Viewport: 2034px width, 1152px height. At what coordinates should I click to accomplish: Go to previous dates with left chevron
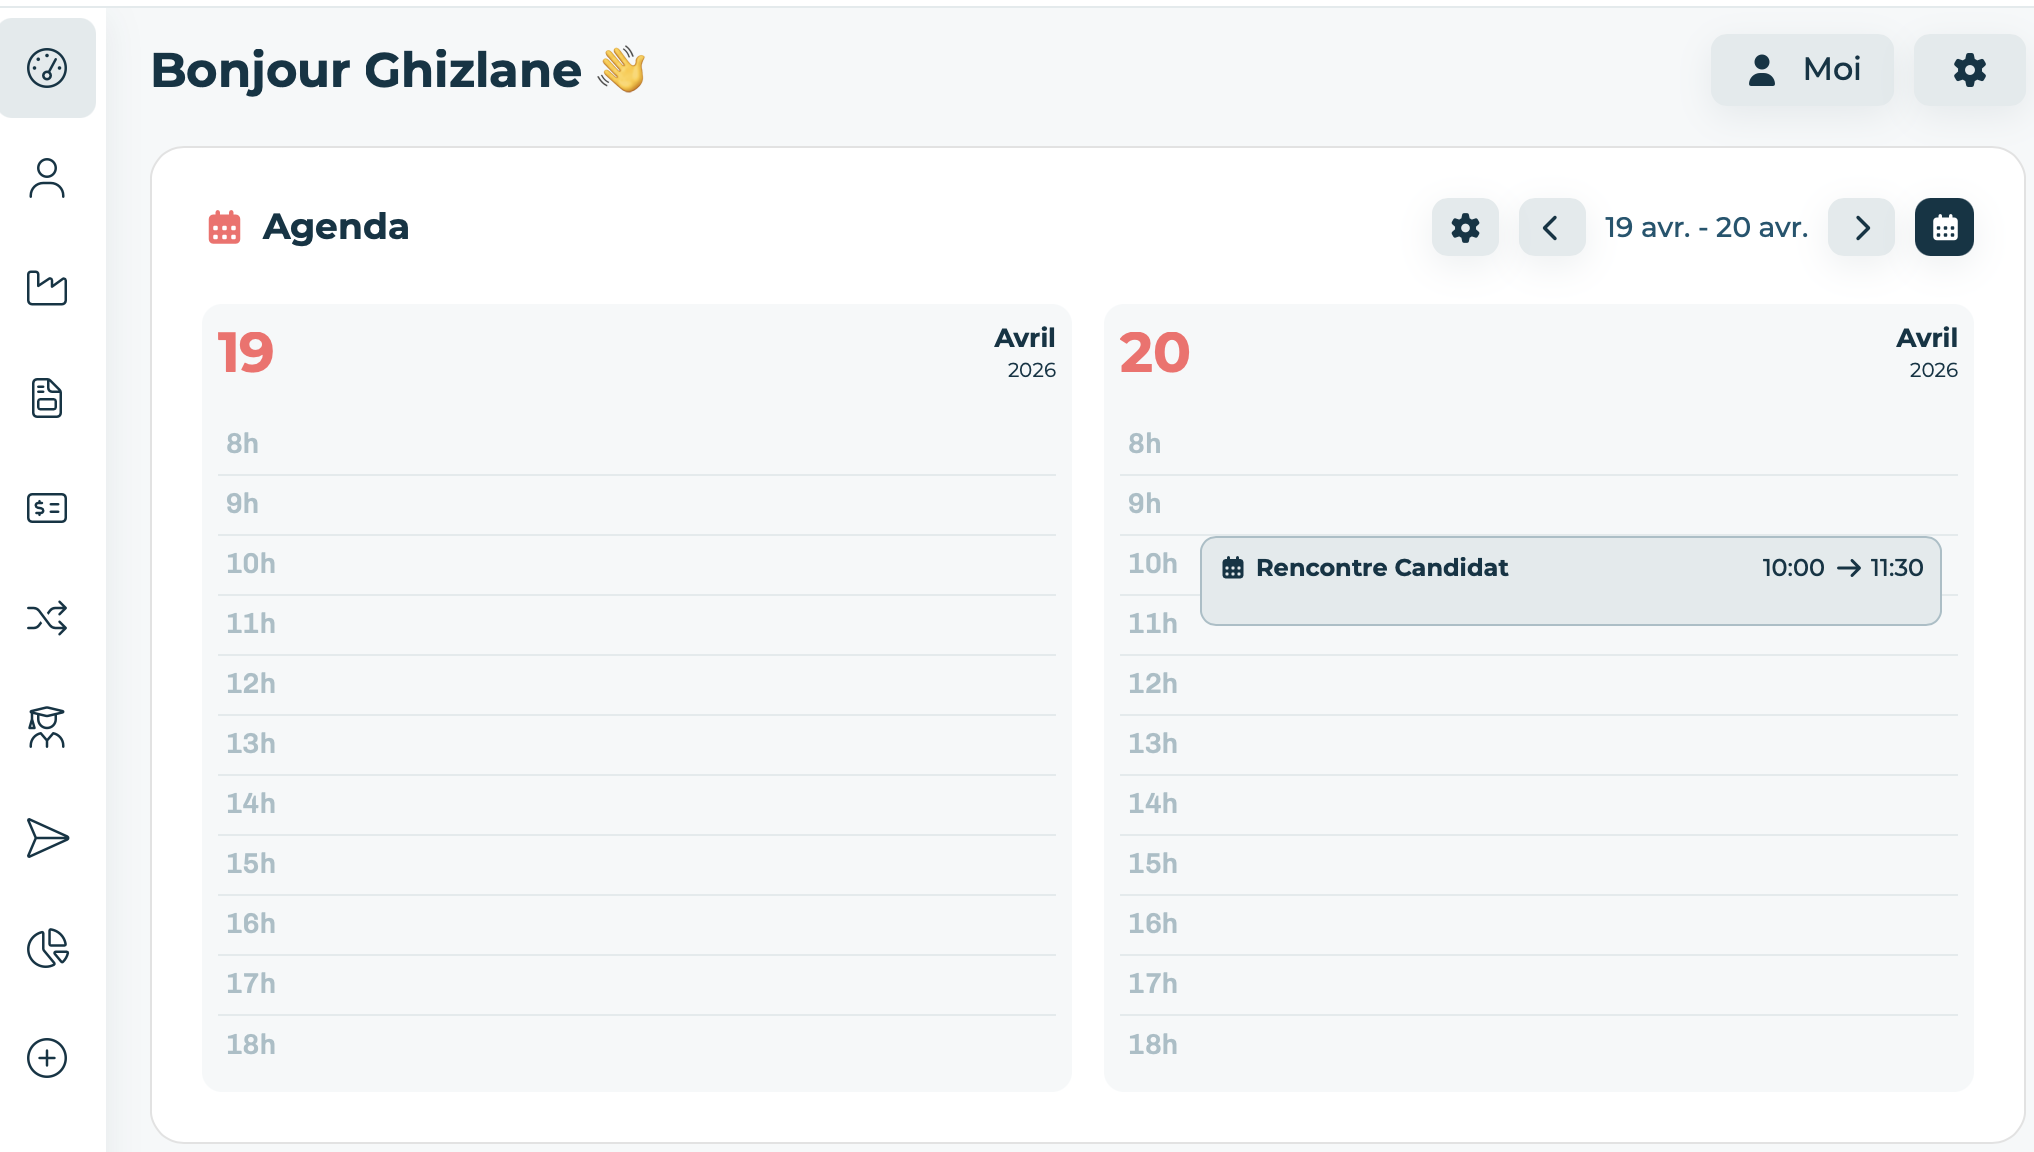click(1551, 227)
